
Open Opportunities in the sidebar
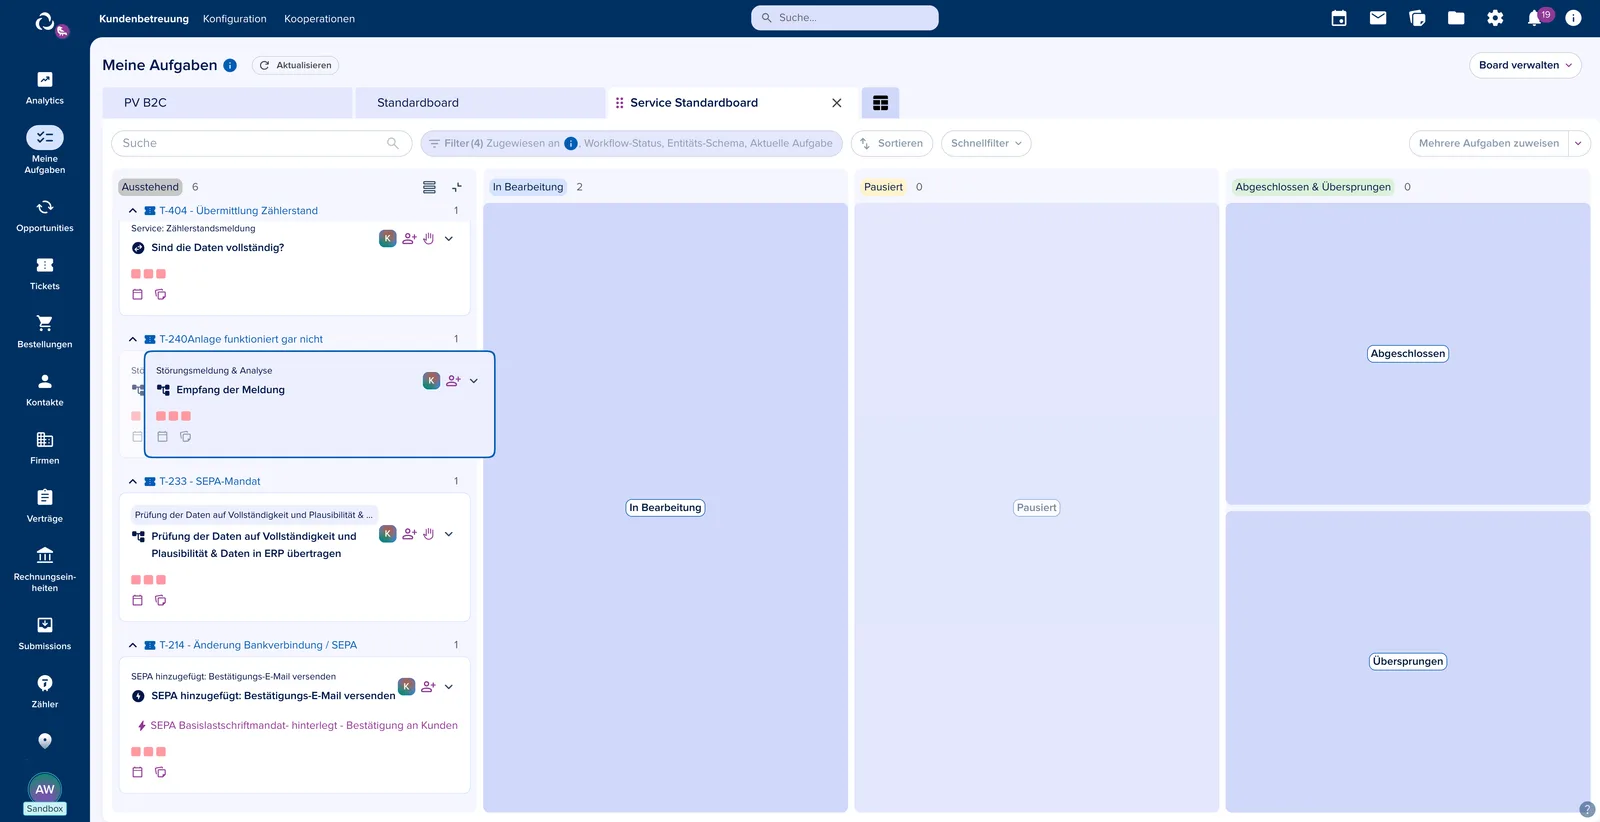coord(45,215)
